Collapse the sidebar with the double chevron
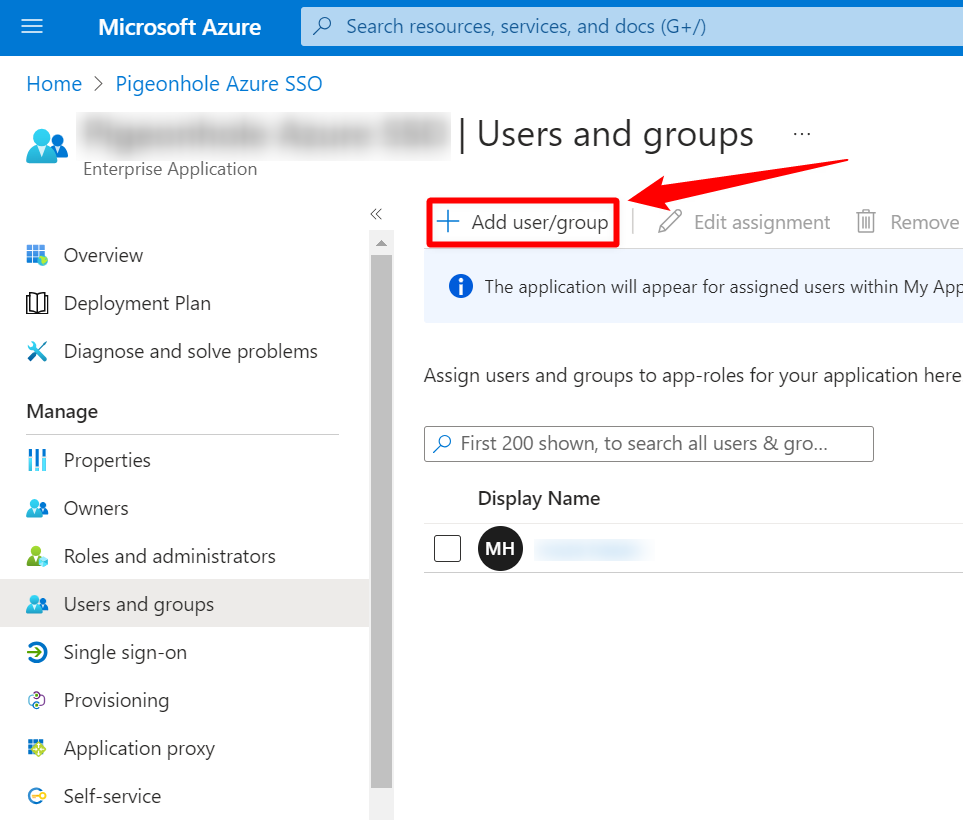Viewport: 963px width, 820px height. pyautogui.click(x=376, y=214)
